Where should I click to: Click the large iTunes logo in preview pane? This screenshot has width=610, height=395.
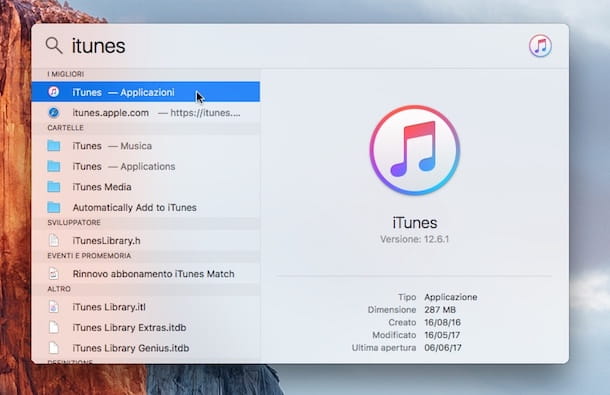tap(415, 150)
